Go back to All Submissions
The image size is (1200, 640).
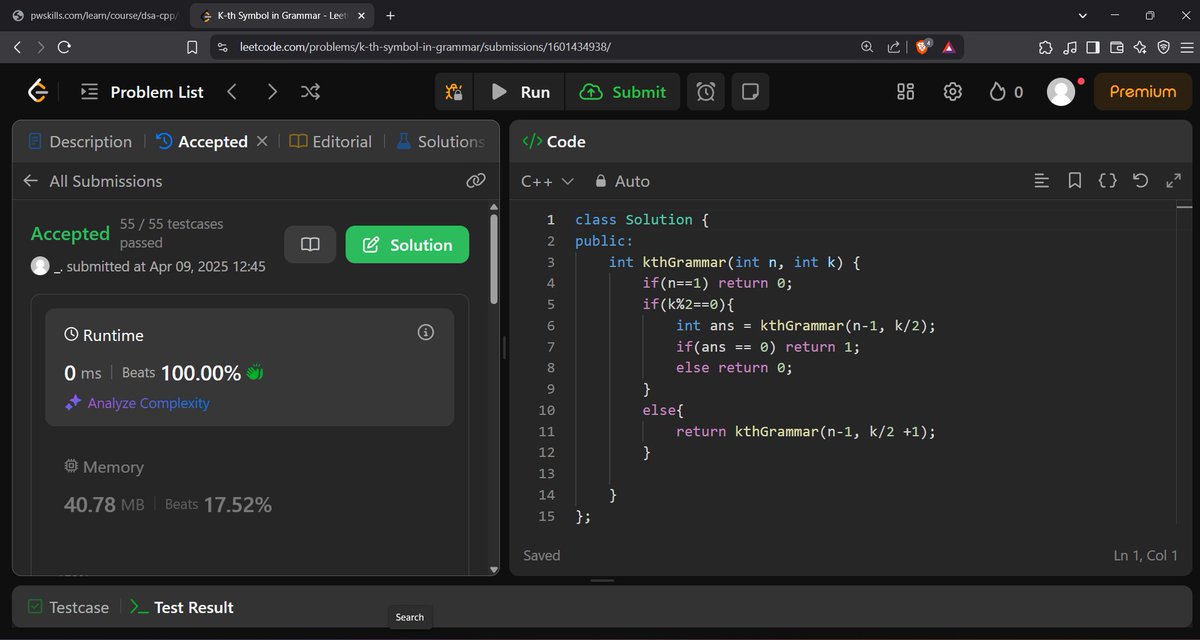[92, 181]
